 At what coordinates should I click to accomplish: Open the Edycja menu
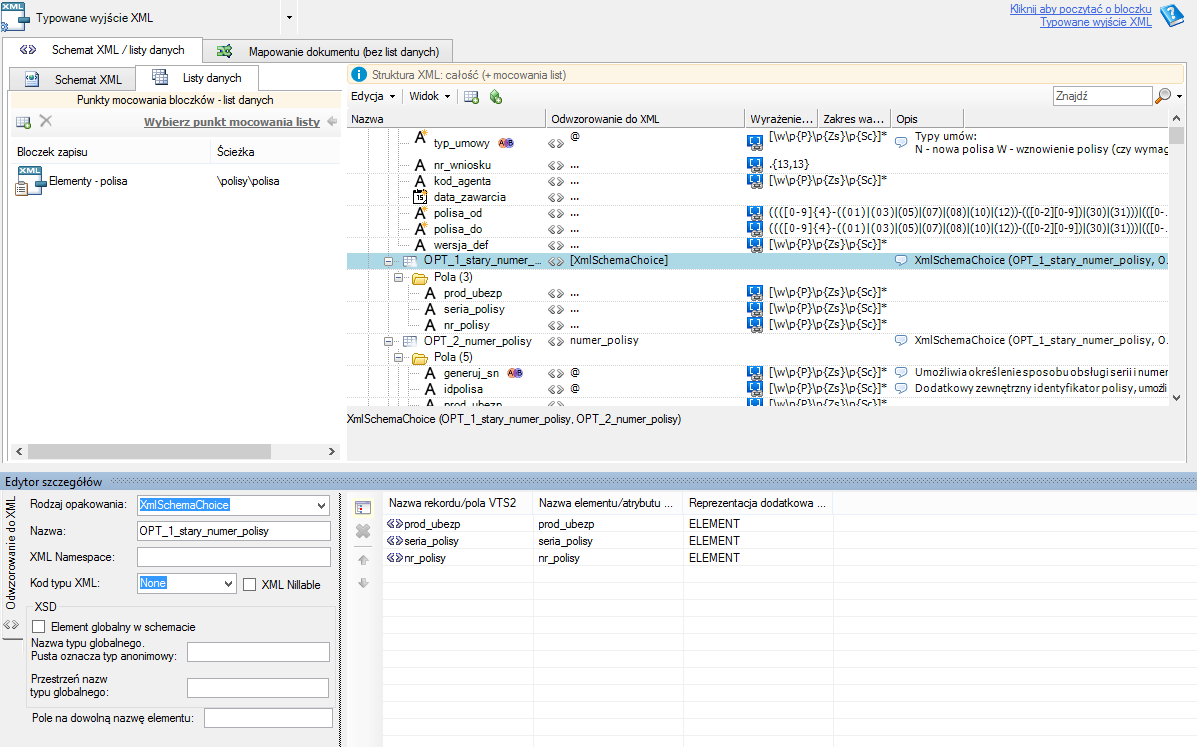[x=373, y=96]
